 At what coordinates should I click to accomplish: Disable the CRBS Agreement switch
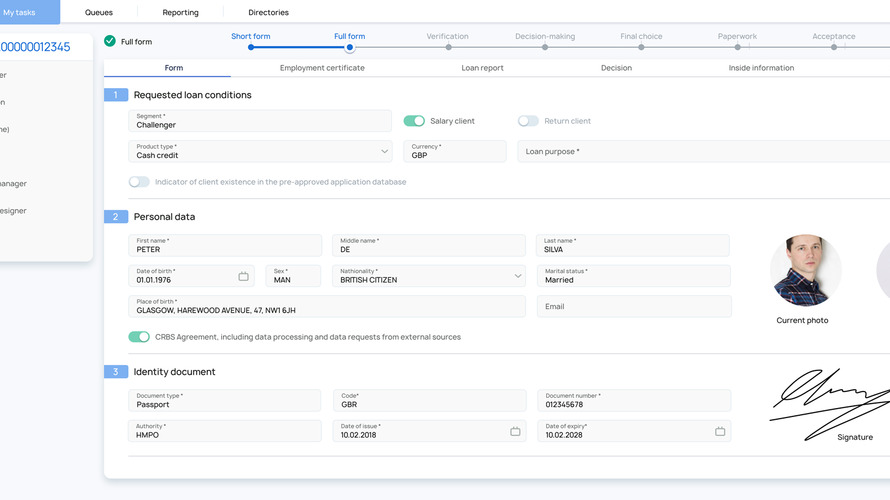point(139,337)
